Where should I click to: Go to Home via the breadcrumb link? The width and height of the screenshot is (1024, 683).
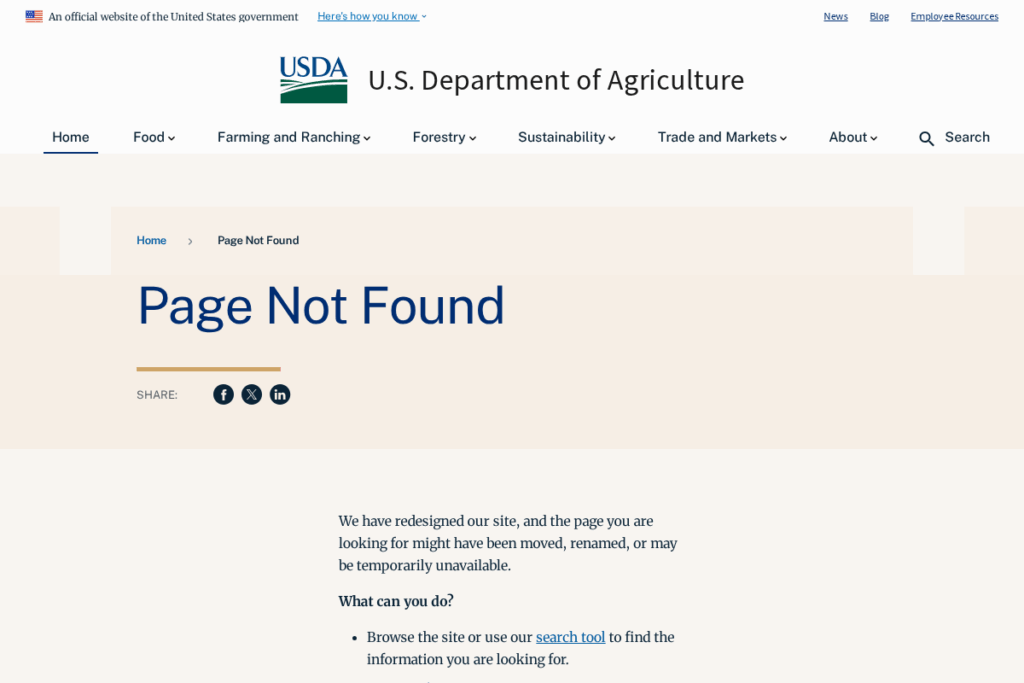151,240
